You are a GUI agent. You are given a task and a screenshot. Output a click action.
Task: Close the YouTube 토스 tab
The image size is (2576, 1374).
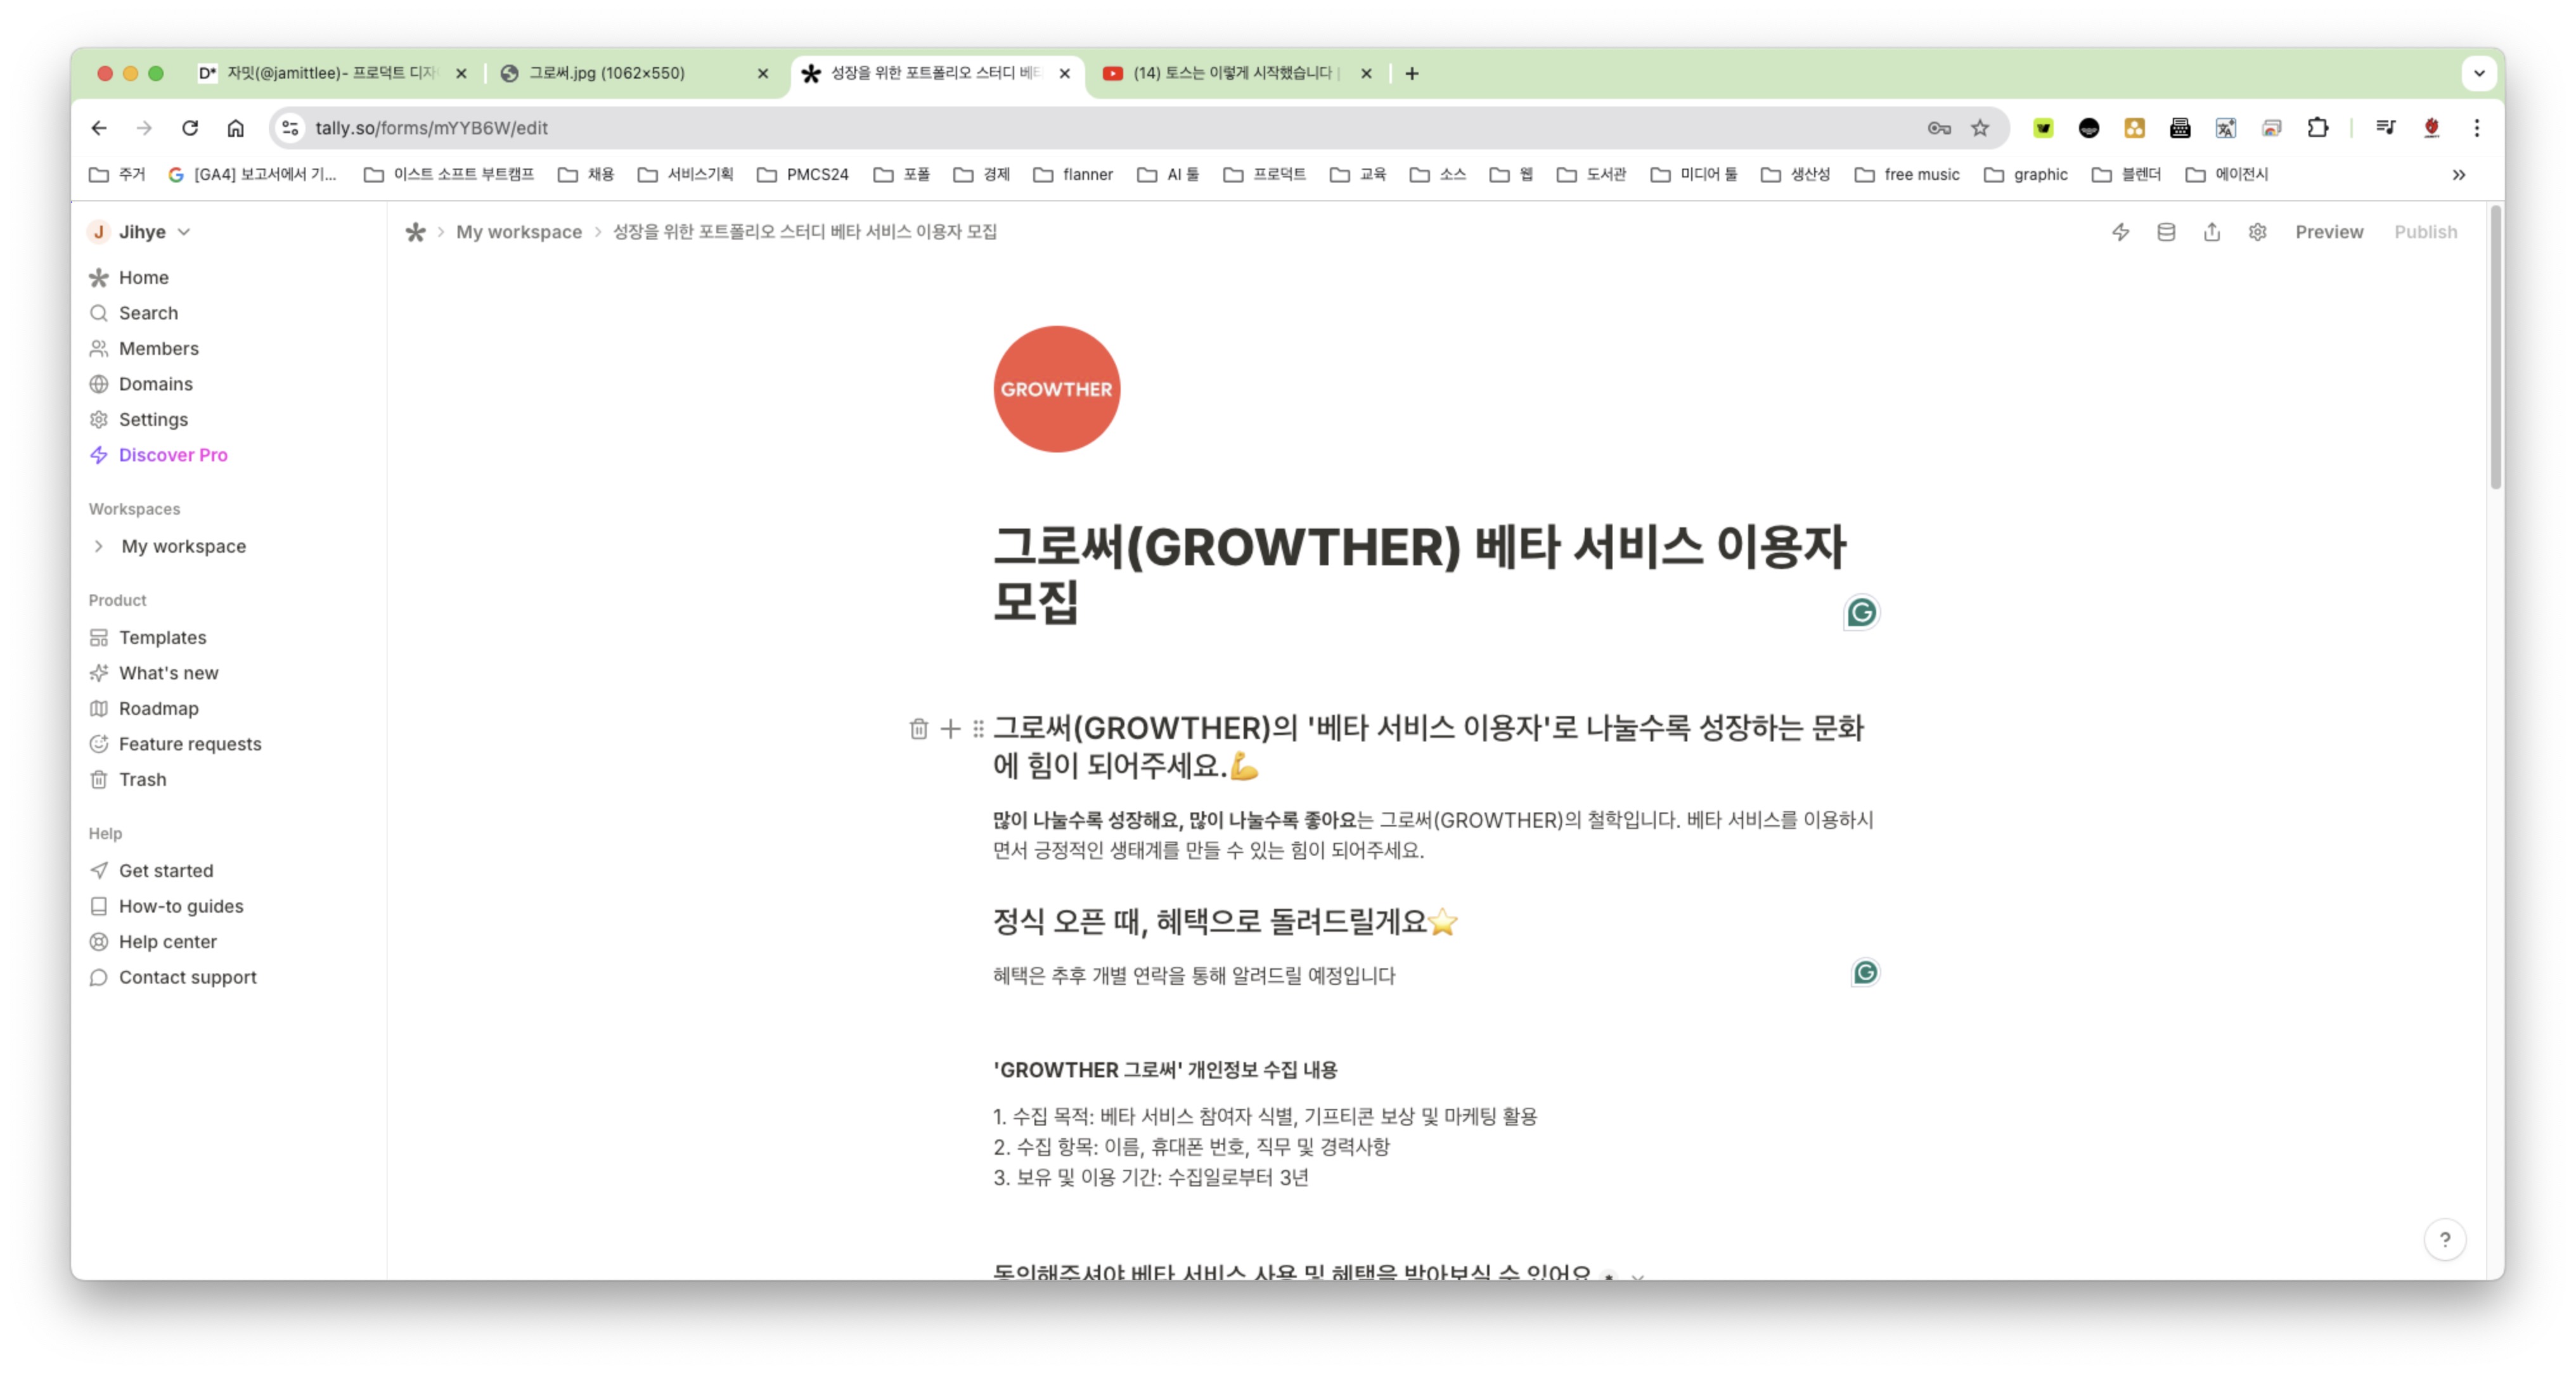point(1366,73)
